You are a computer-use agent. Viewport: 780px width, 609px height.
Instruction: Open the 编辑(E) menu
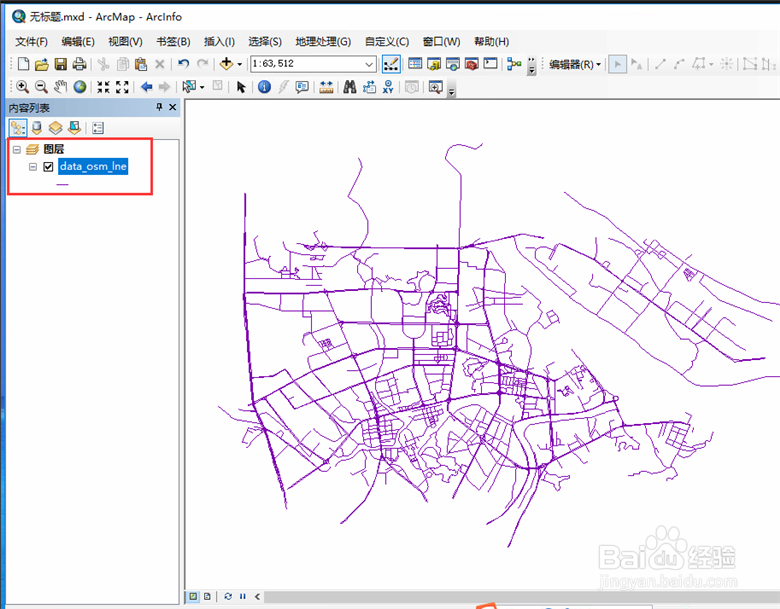tap(78, 41)
